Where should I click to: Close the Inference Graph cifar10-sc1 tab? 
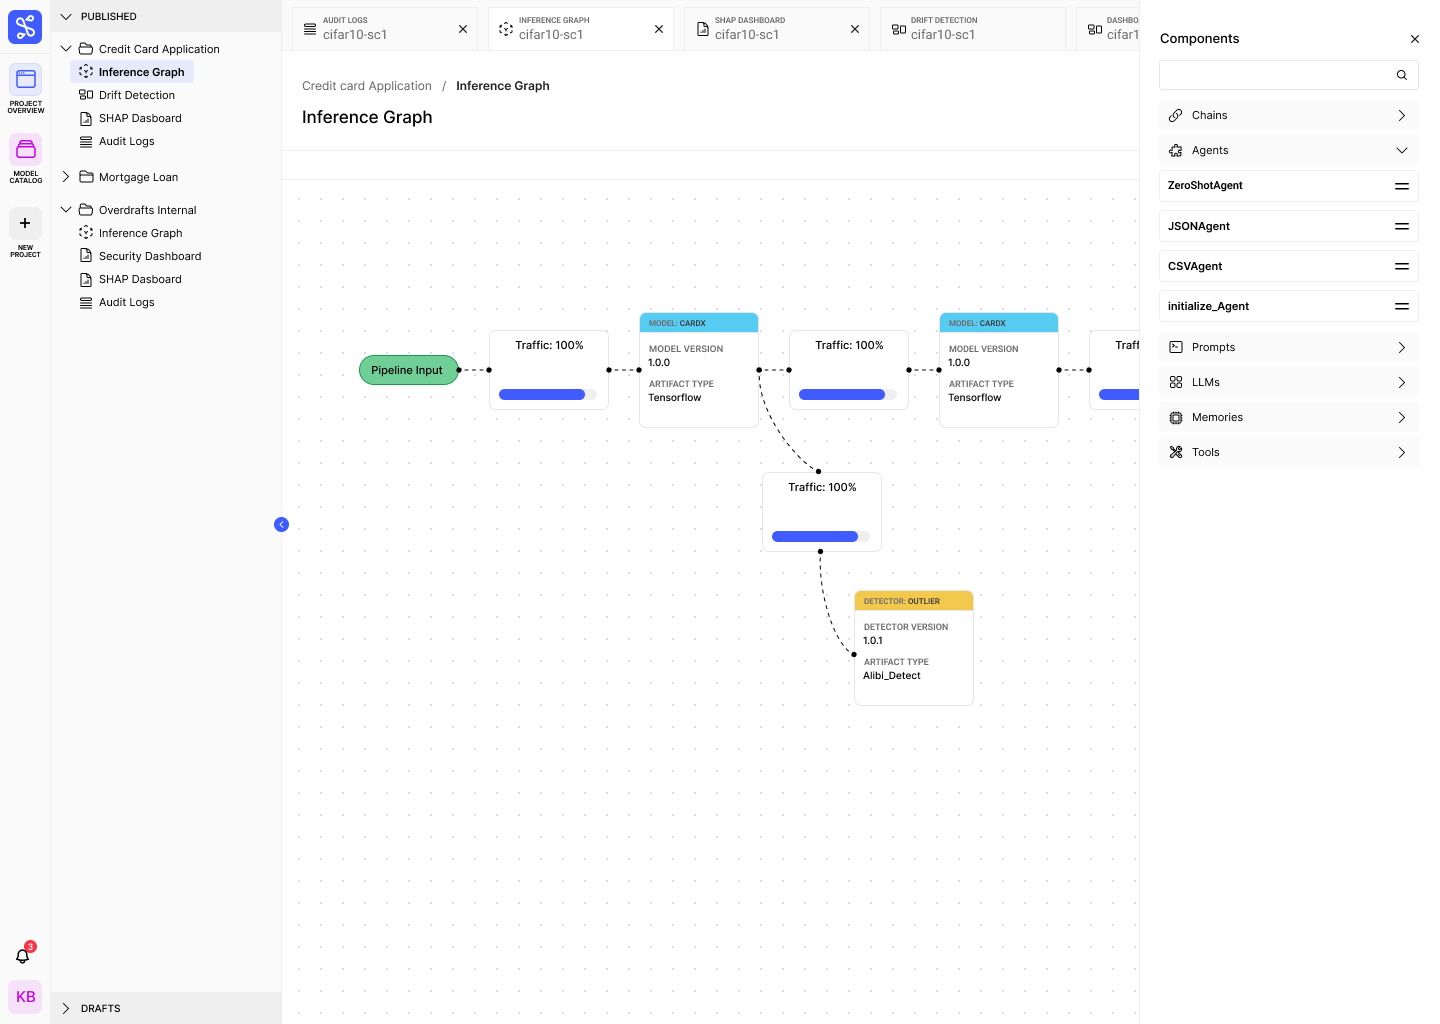659,29
